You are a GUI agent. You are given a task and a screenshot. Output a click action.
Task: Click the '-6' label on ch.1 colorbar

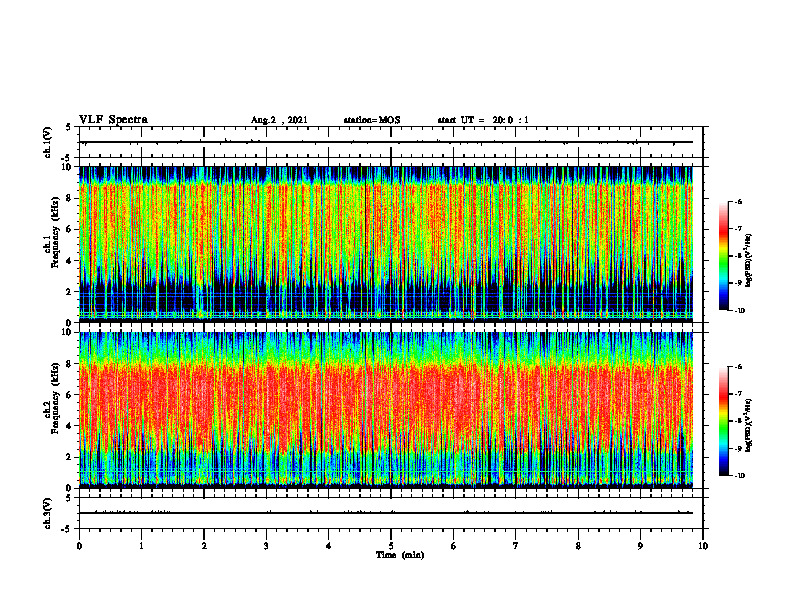[x=739, y=201]
